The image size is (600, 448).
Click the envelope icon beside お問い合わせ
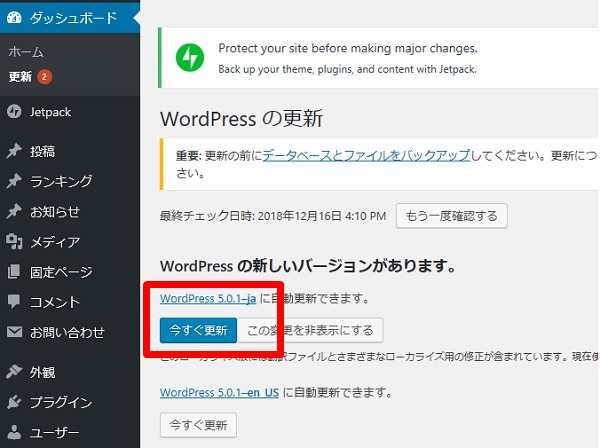pyautogui.click(x=14, y=332)
